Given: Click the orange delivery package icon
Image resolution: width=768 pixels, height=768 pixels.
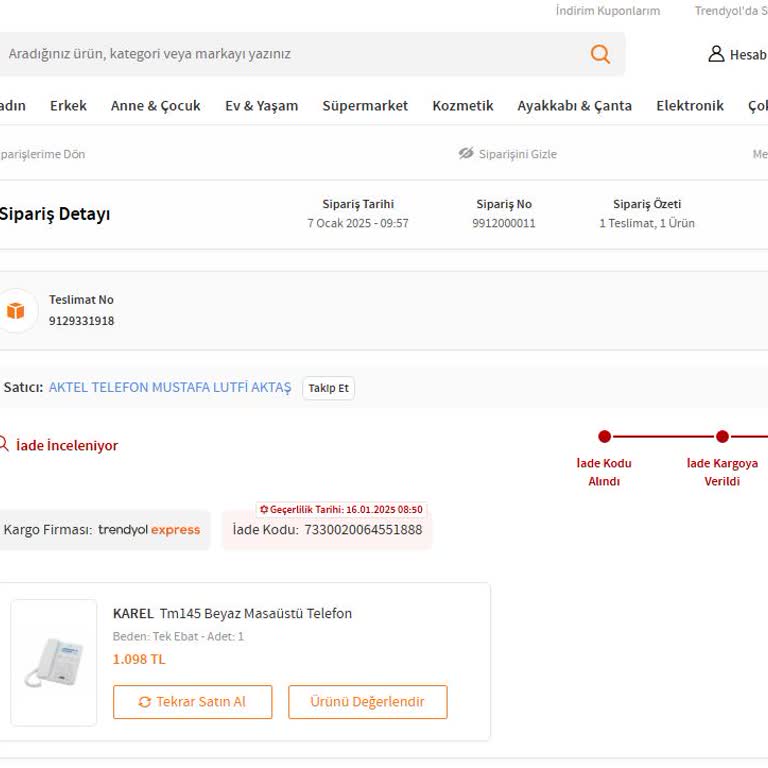Looking at the screenshot, I should 15,311.
